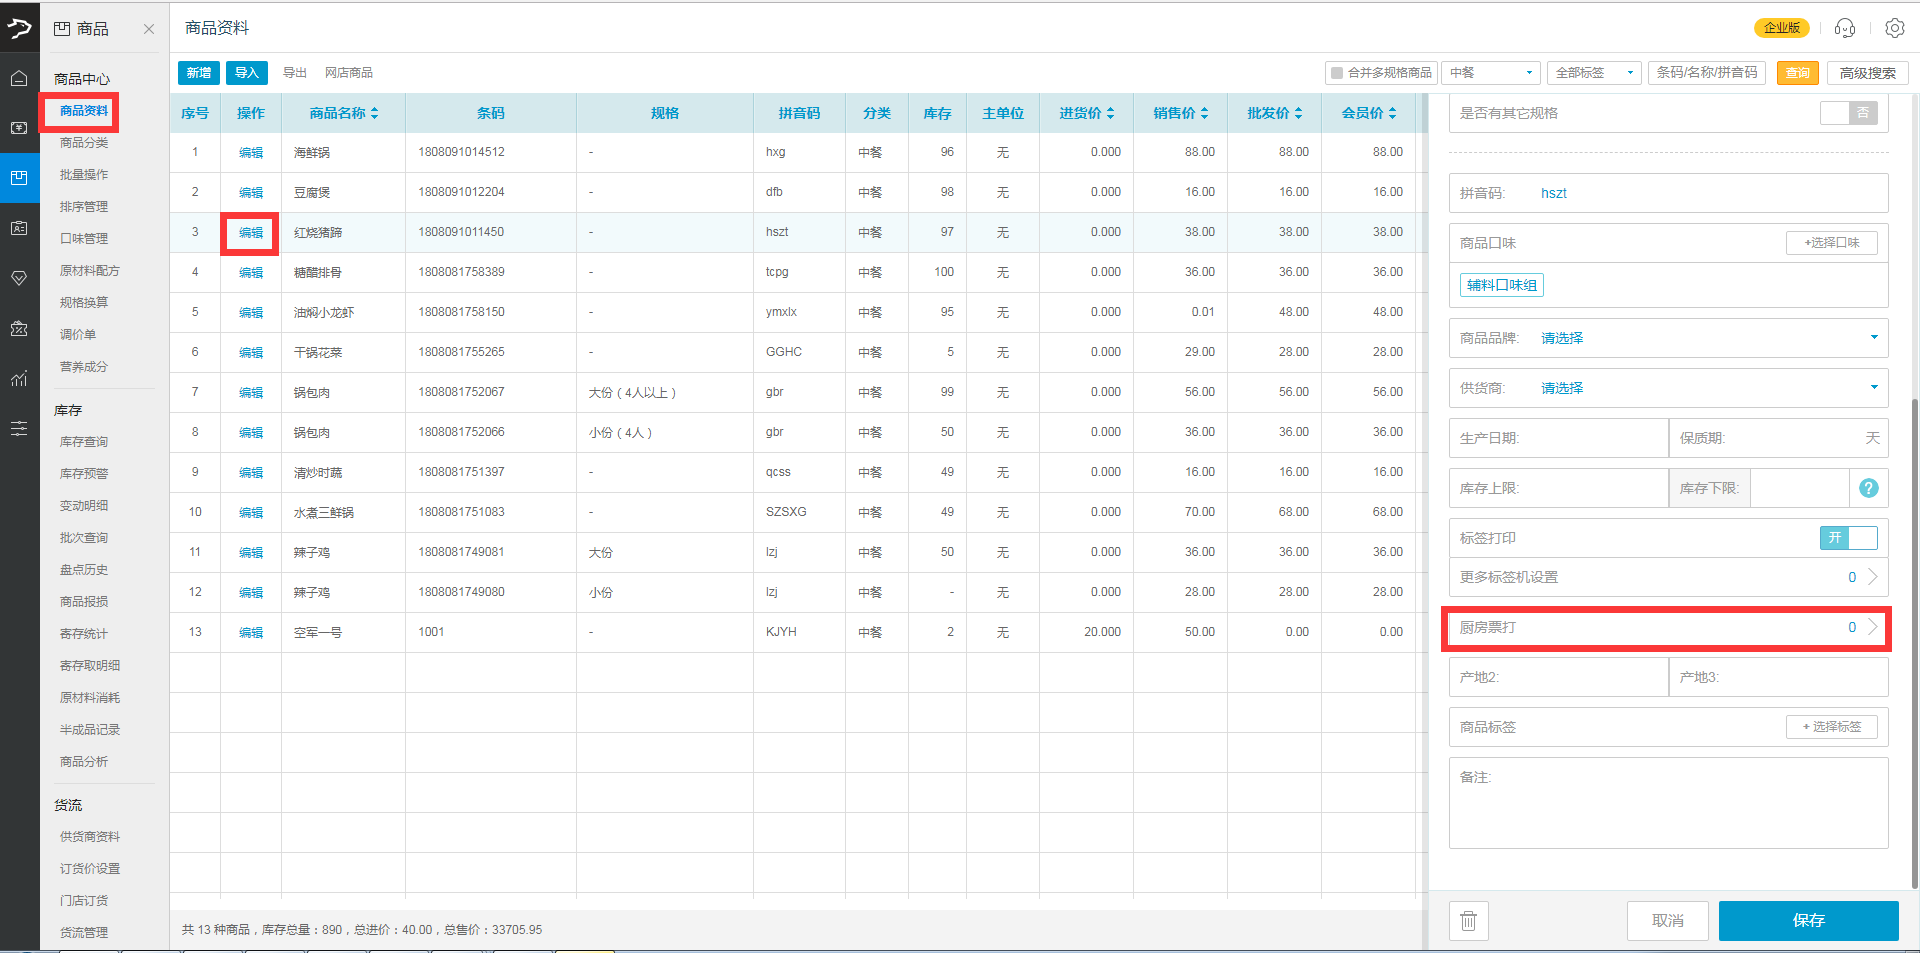Screen dimensions: 1920x953
Task: Click the question mark help icon beside 库存下限
Action: click(1868, 488)
